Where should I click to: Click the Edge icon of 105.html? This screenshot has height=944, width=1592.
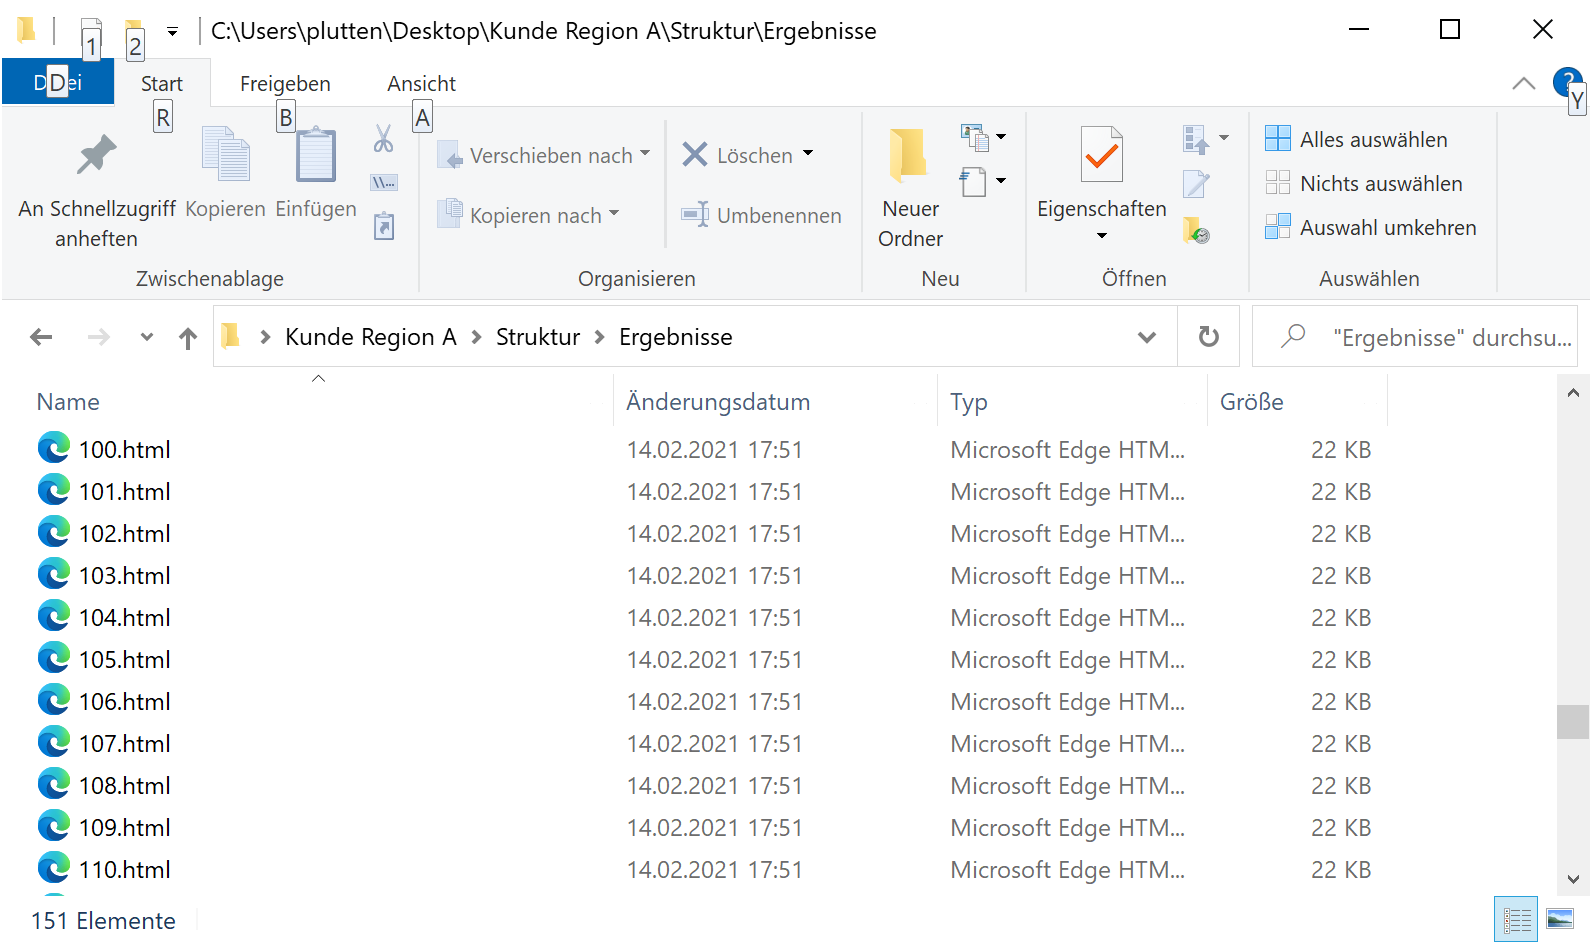pos(54,658)
